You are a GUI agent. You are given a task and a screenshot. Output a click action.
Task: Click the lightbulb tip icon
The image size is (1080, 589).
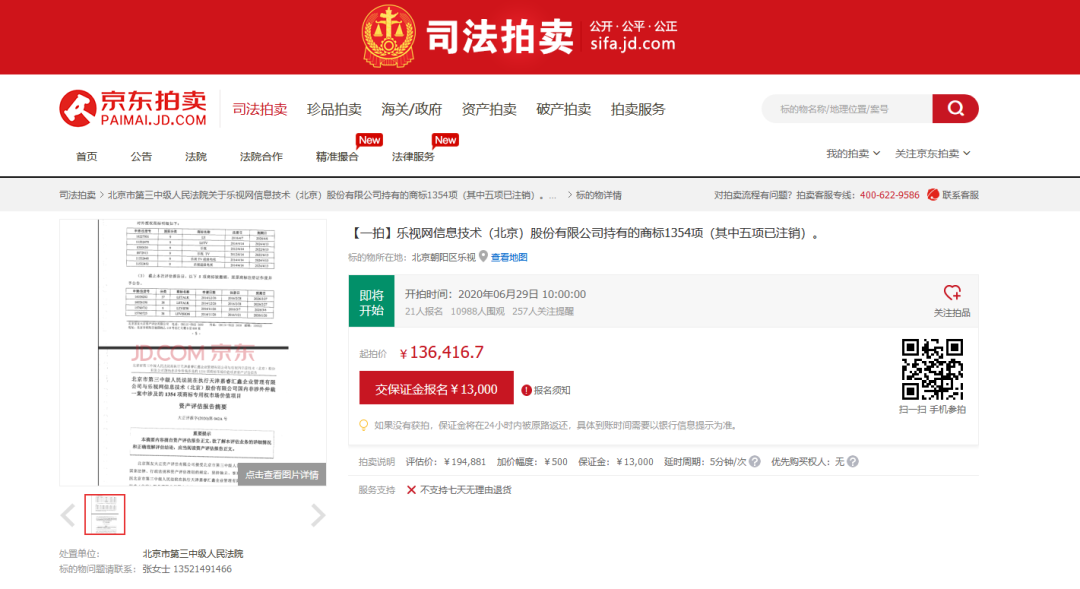pyautogui.click(x=364, y=425)
